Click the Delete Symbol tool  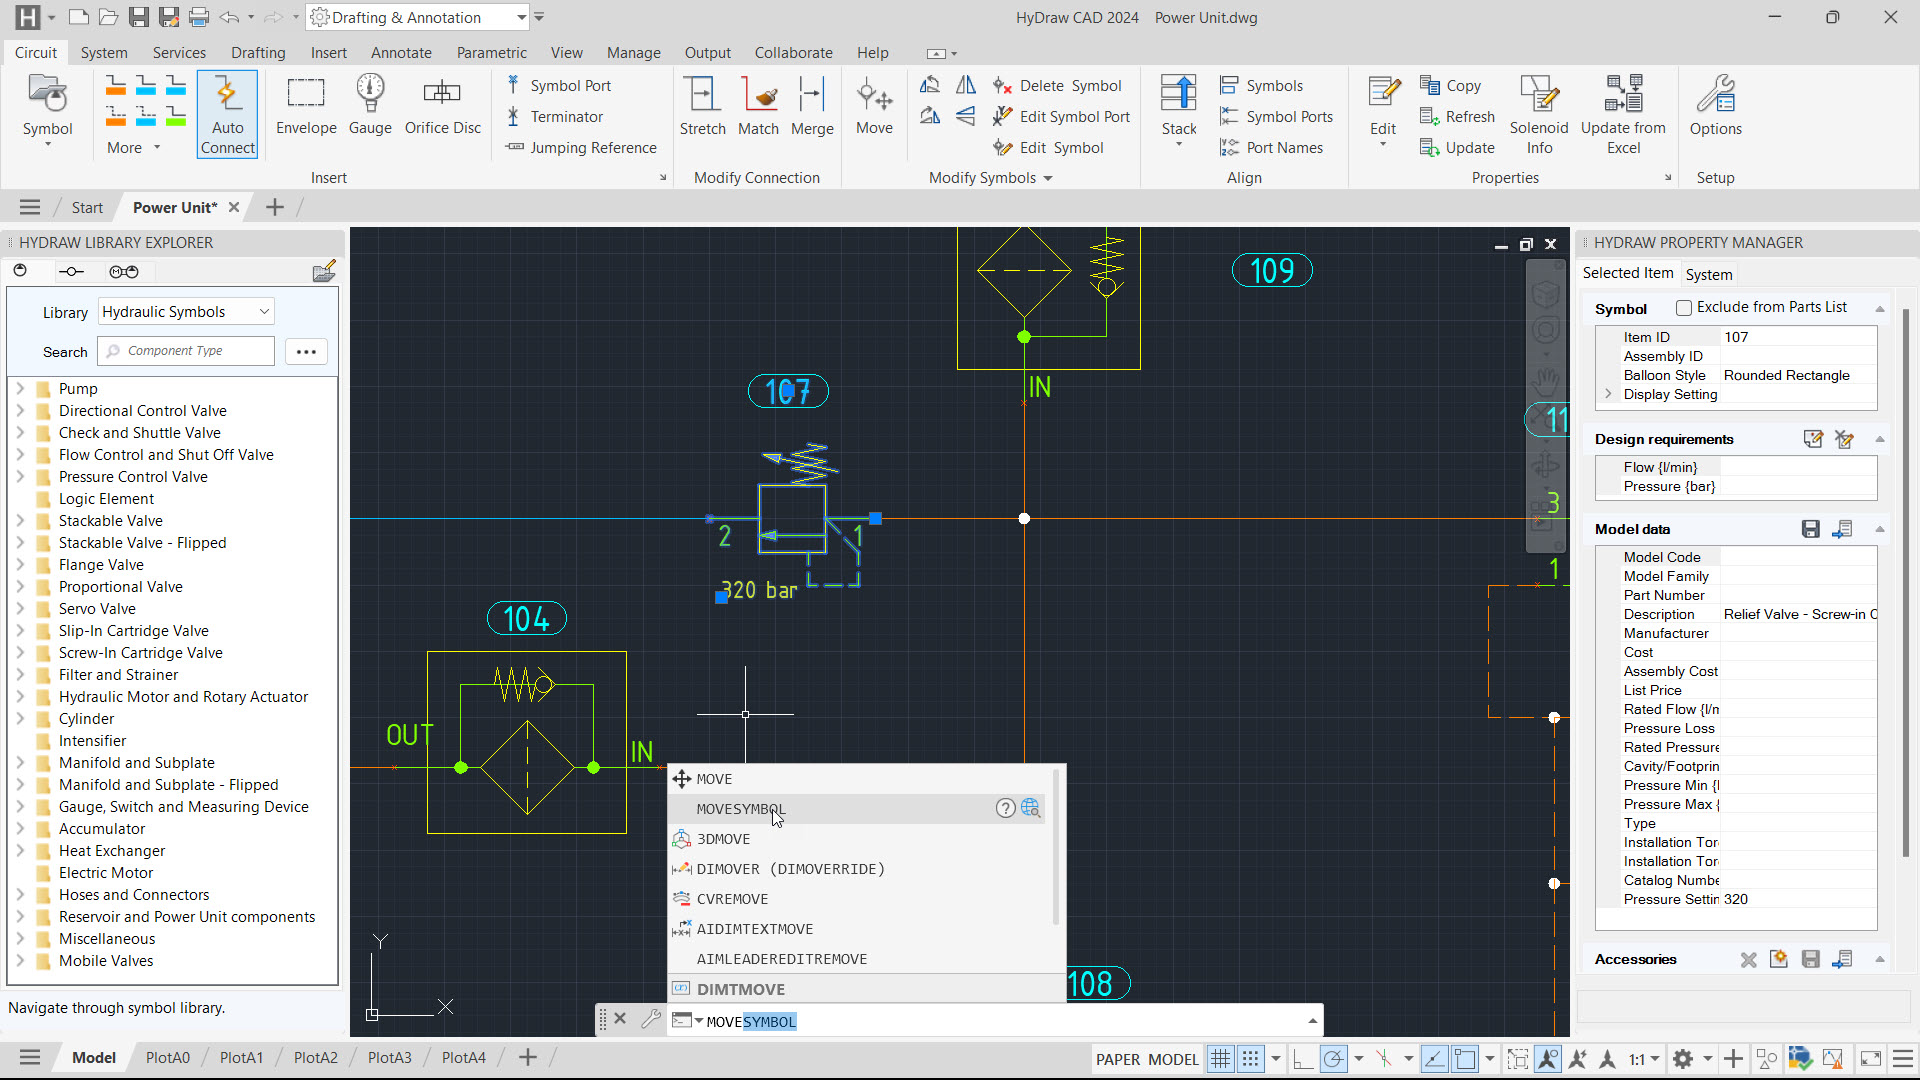1057,86
